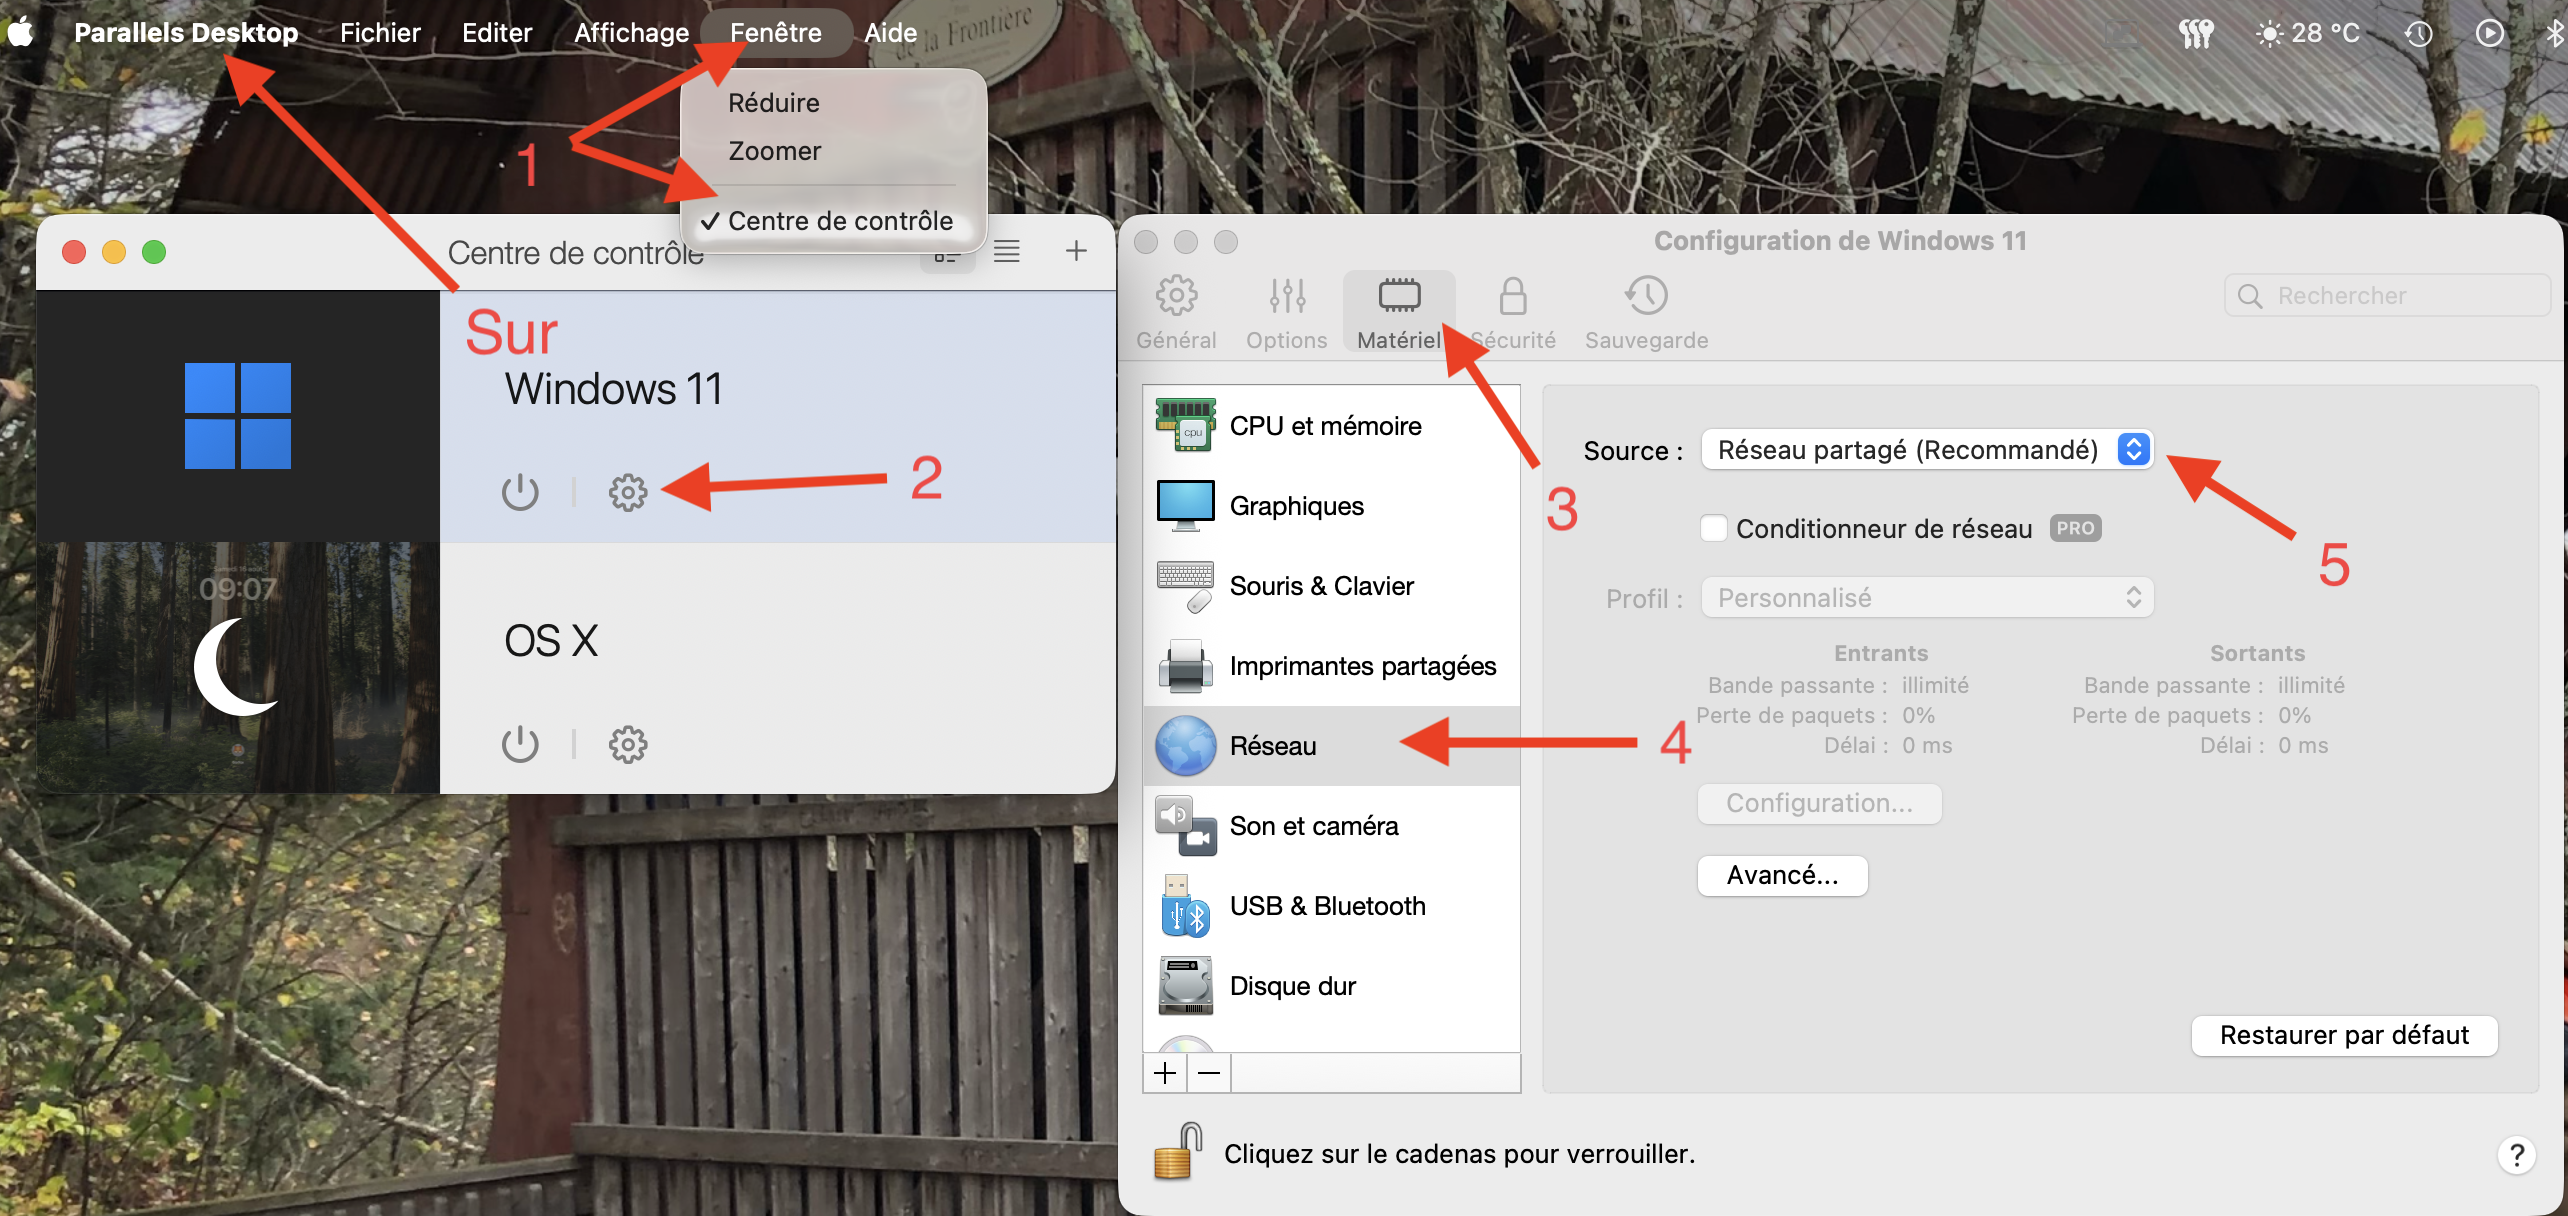
Task: Select USB & Bluetooth in sidebar
Action: [1327, 906]
